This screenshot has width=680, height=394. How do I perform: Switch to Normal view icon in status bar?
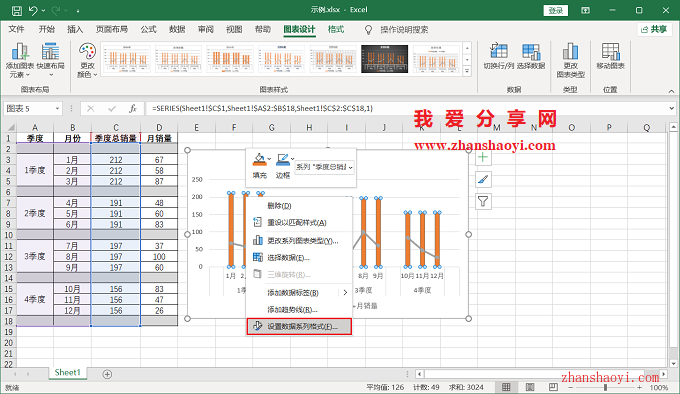click(506, 387)
